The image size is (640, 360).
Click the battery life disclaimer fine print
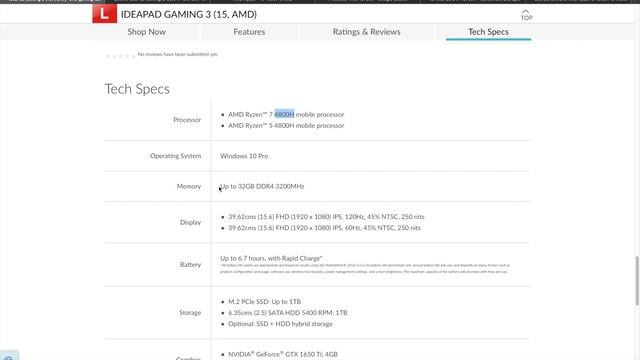365,268
